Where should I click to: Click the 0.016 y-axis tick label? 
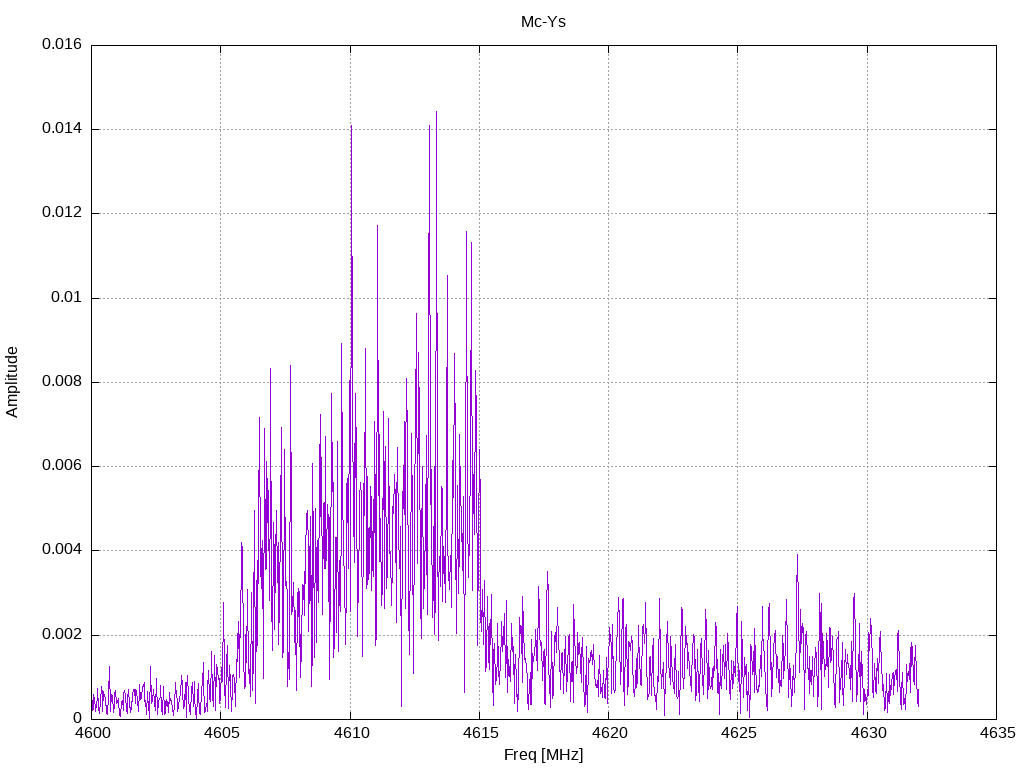tap(62, 45)
